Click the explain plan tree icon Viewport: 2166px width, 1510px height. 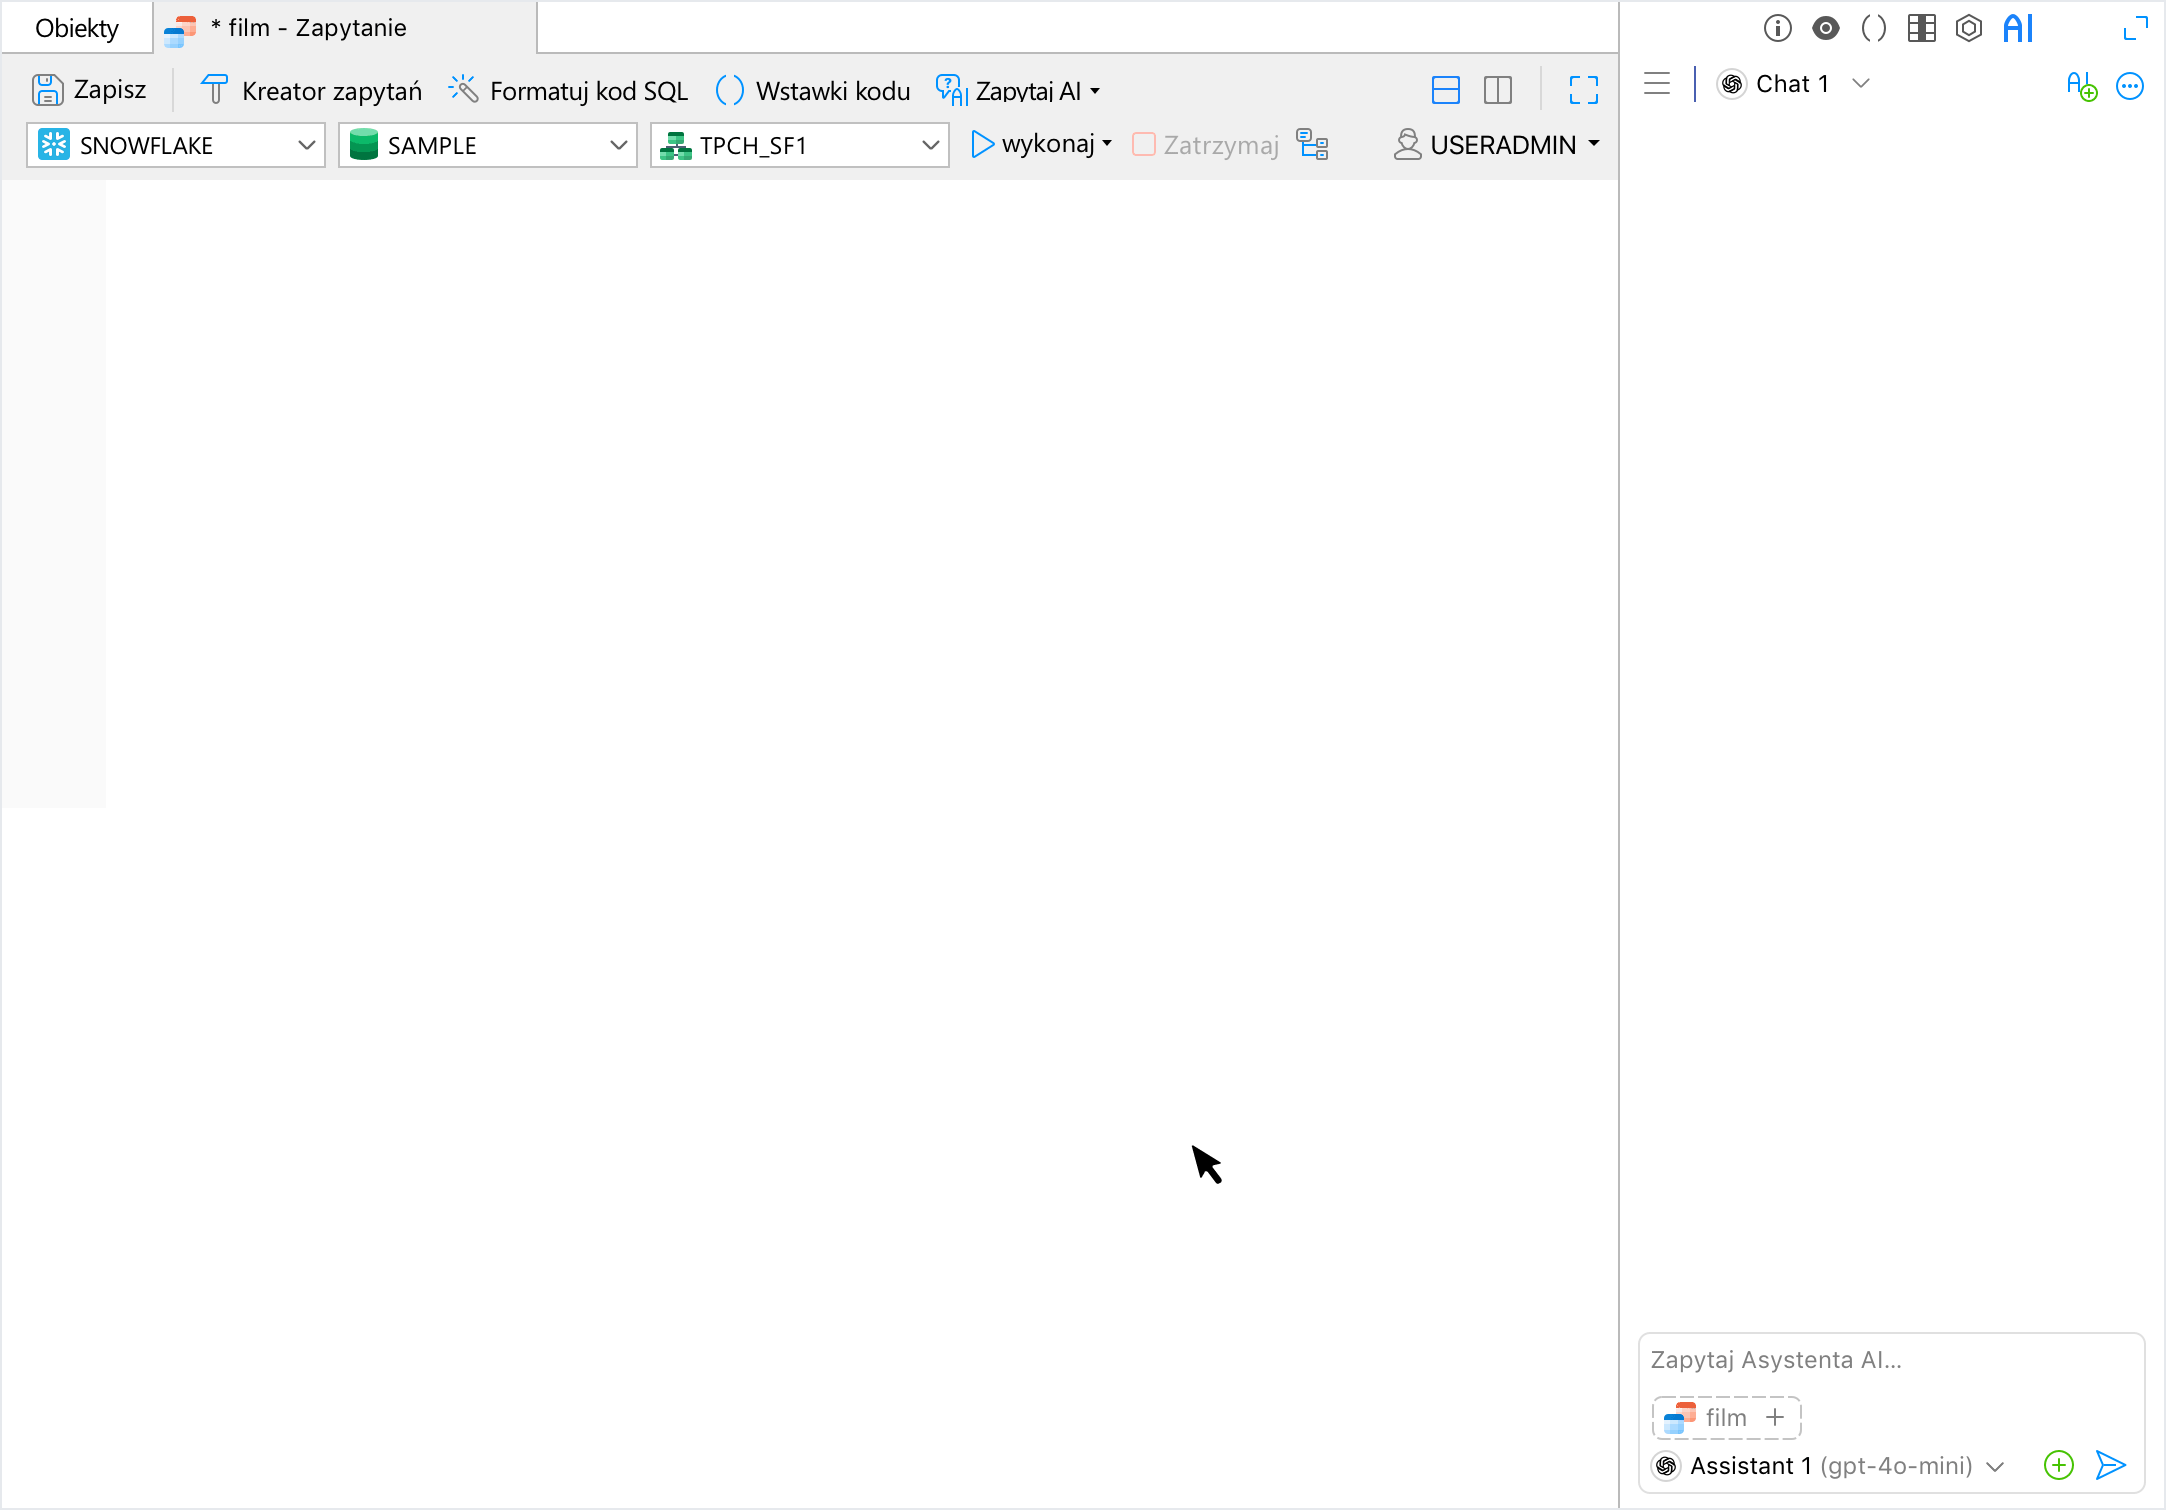pyautogui.click(x=1312, y=145)
